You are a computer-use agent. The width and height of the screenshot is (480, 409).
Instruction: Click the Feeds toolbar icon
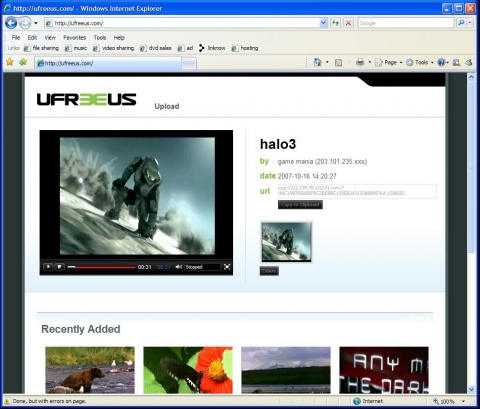point(338,62)
